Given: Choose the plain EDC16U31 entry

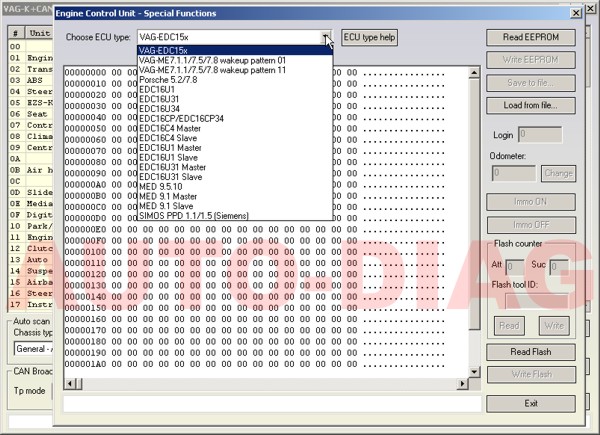Looking at the screenshot, I should [235, 99].
